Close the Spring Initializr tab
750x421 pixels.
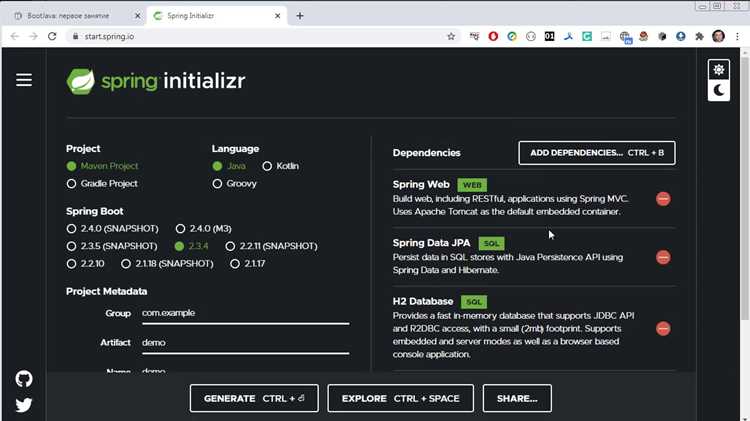click(277, 16)
